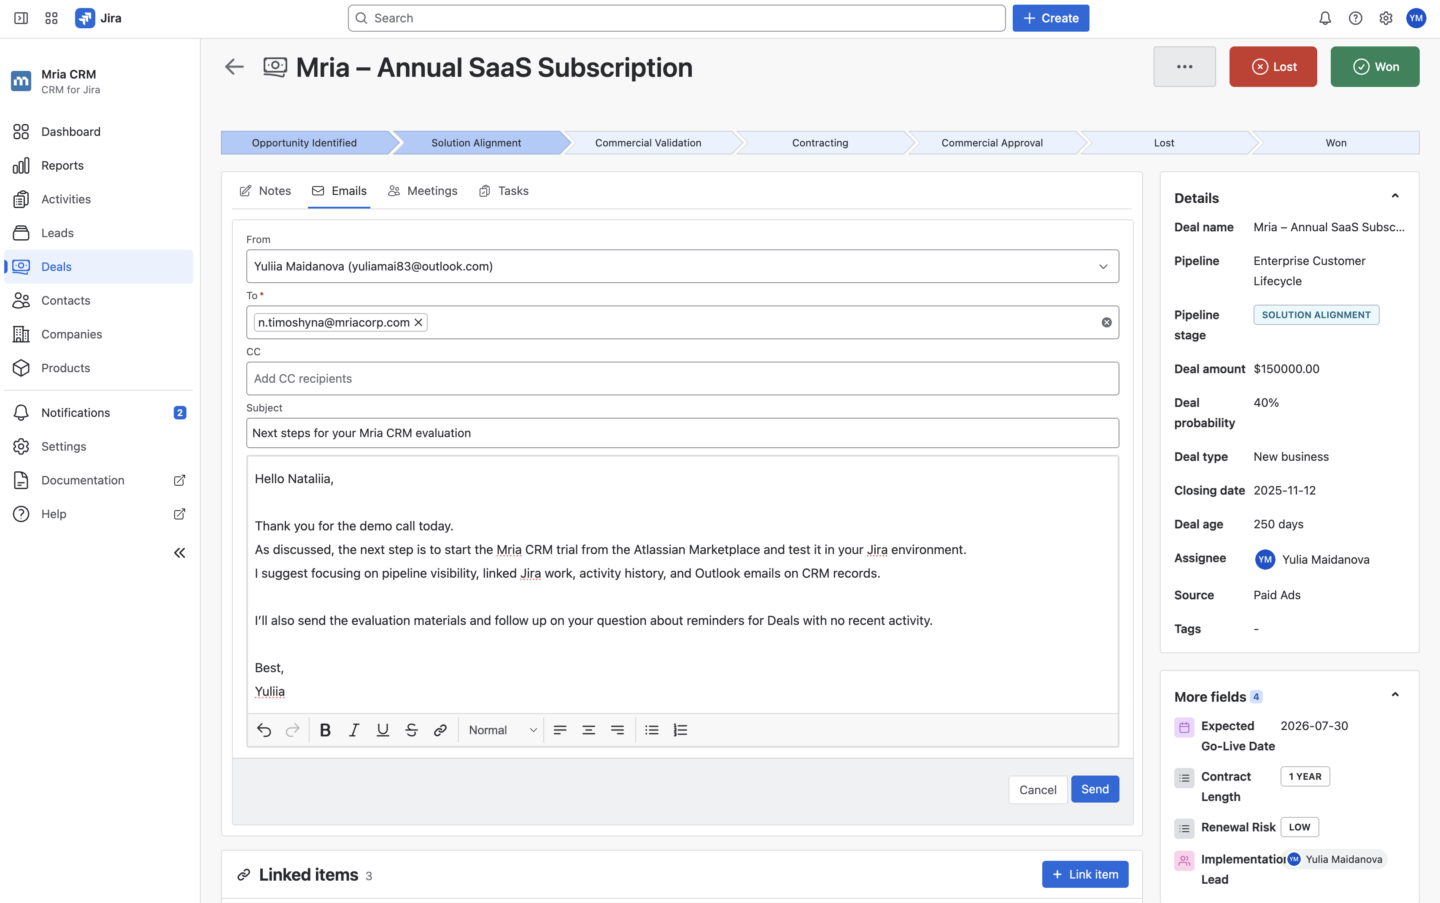Open the YM user avatar menu

coord(1416,18)
